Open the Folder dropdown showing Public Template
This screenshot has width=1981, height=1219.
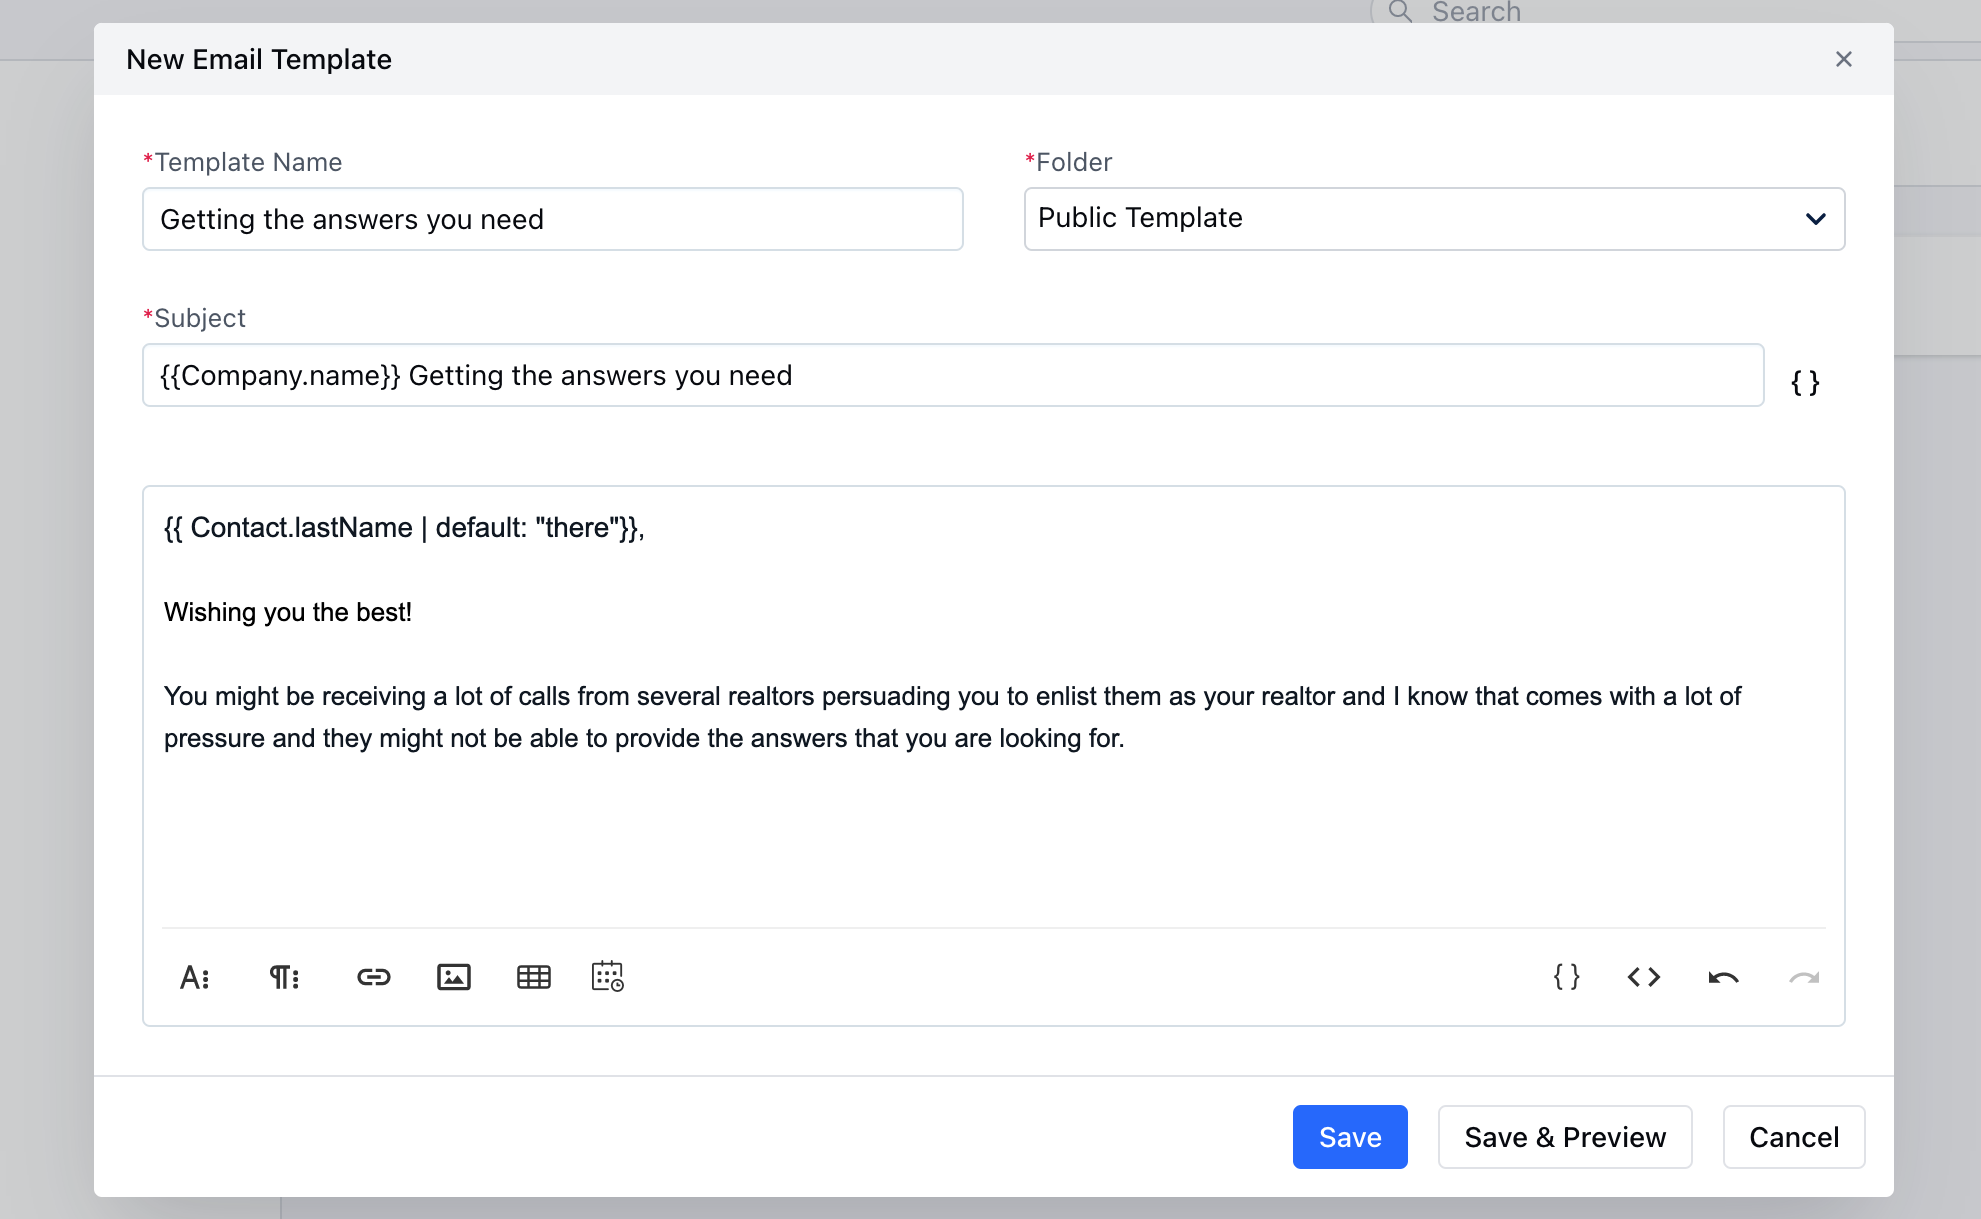(x=1434, y=219)
